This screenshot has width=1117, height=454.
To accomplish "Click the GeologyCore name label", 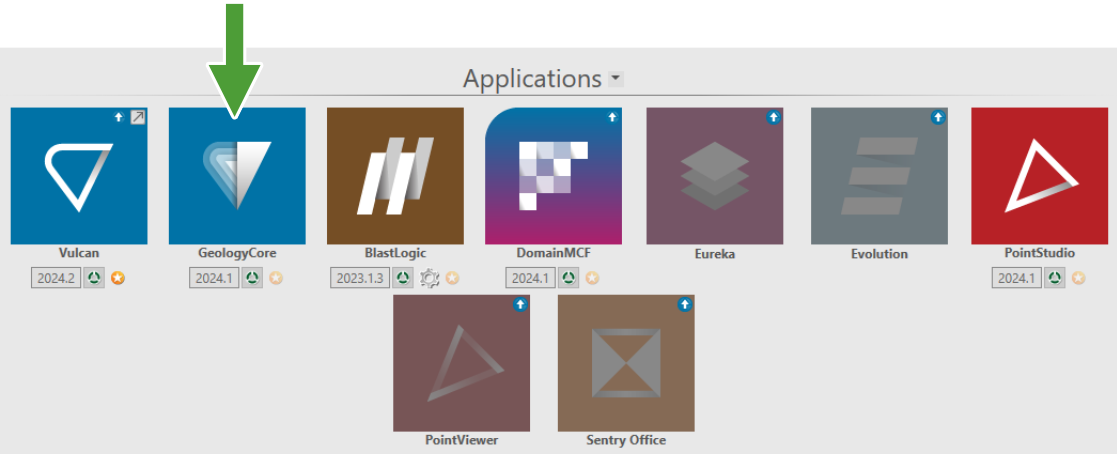I will coord(237,253).
